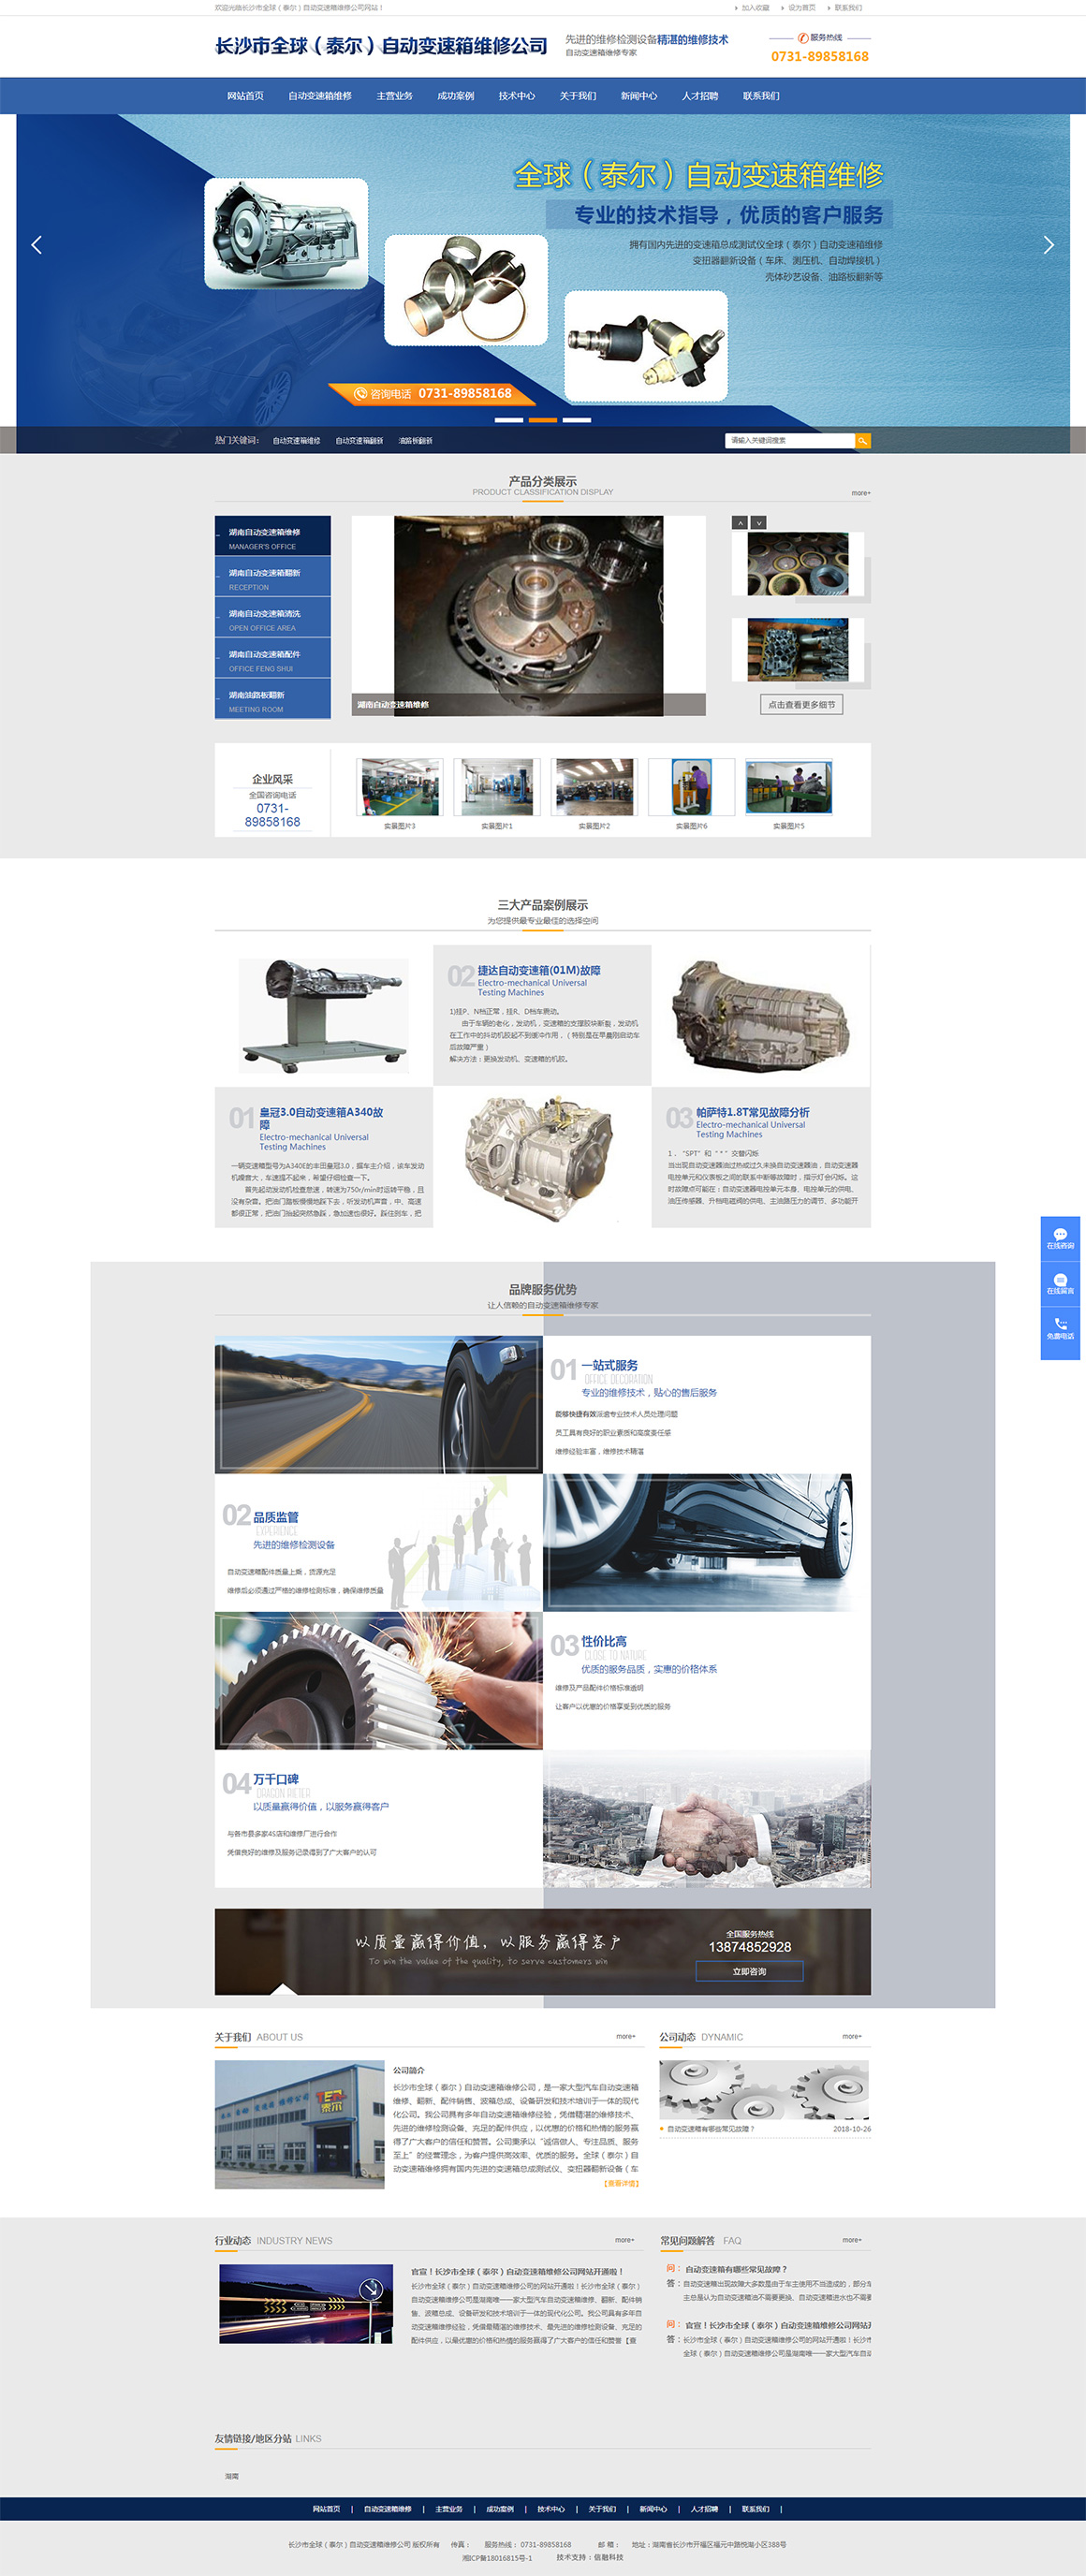The height and width of the screenshot is (2576, 1086).
Task: Advance banner with right arrow
Action: (1048, 245)
